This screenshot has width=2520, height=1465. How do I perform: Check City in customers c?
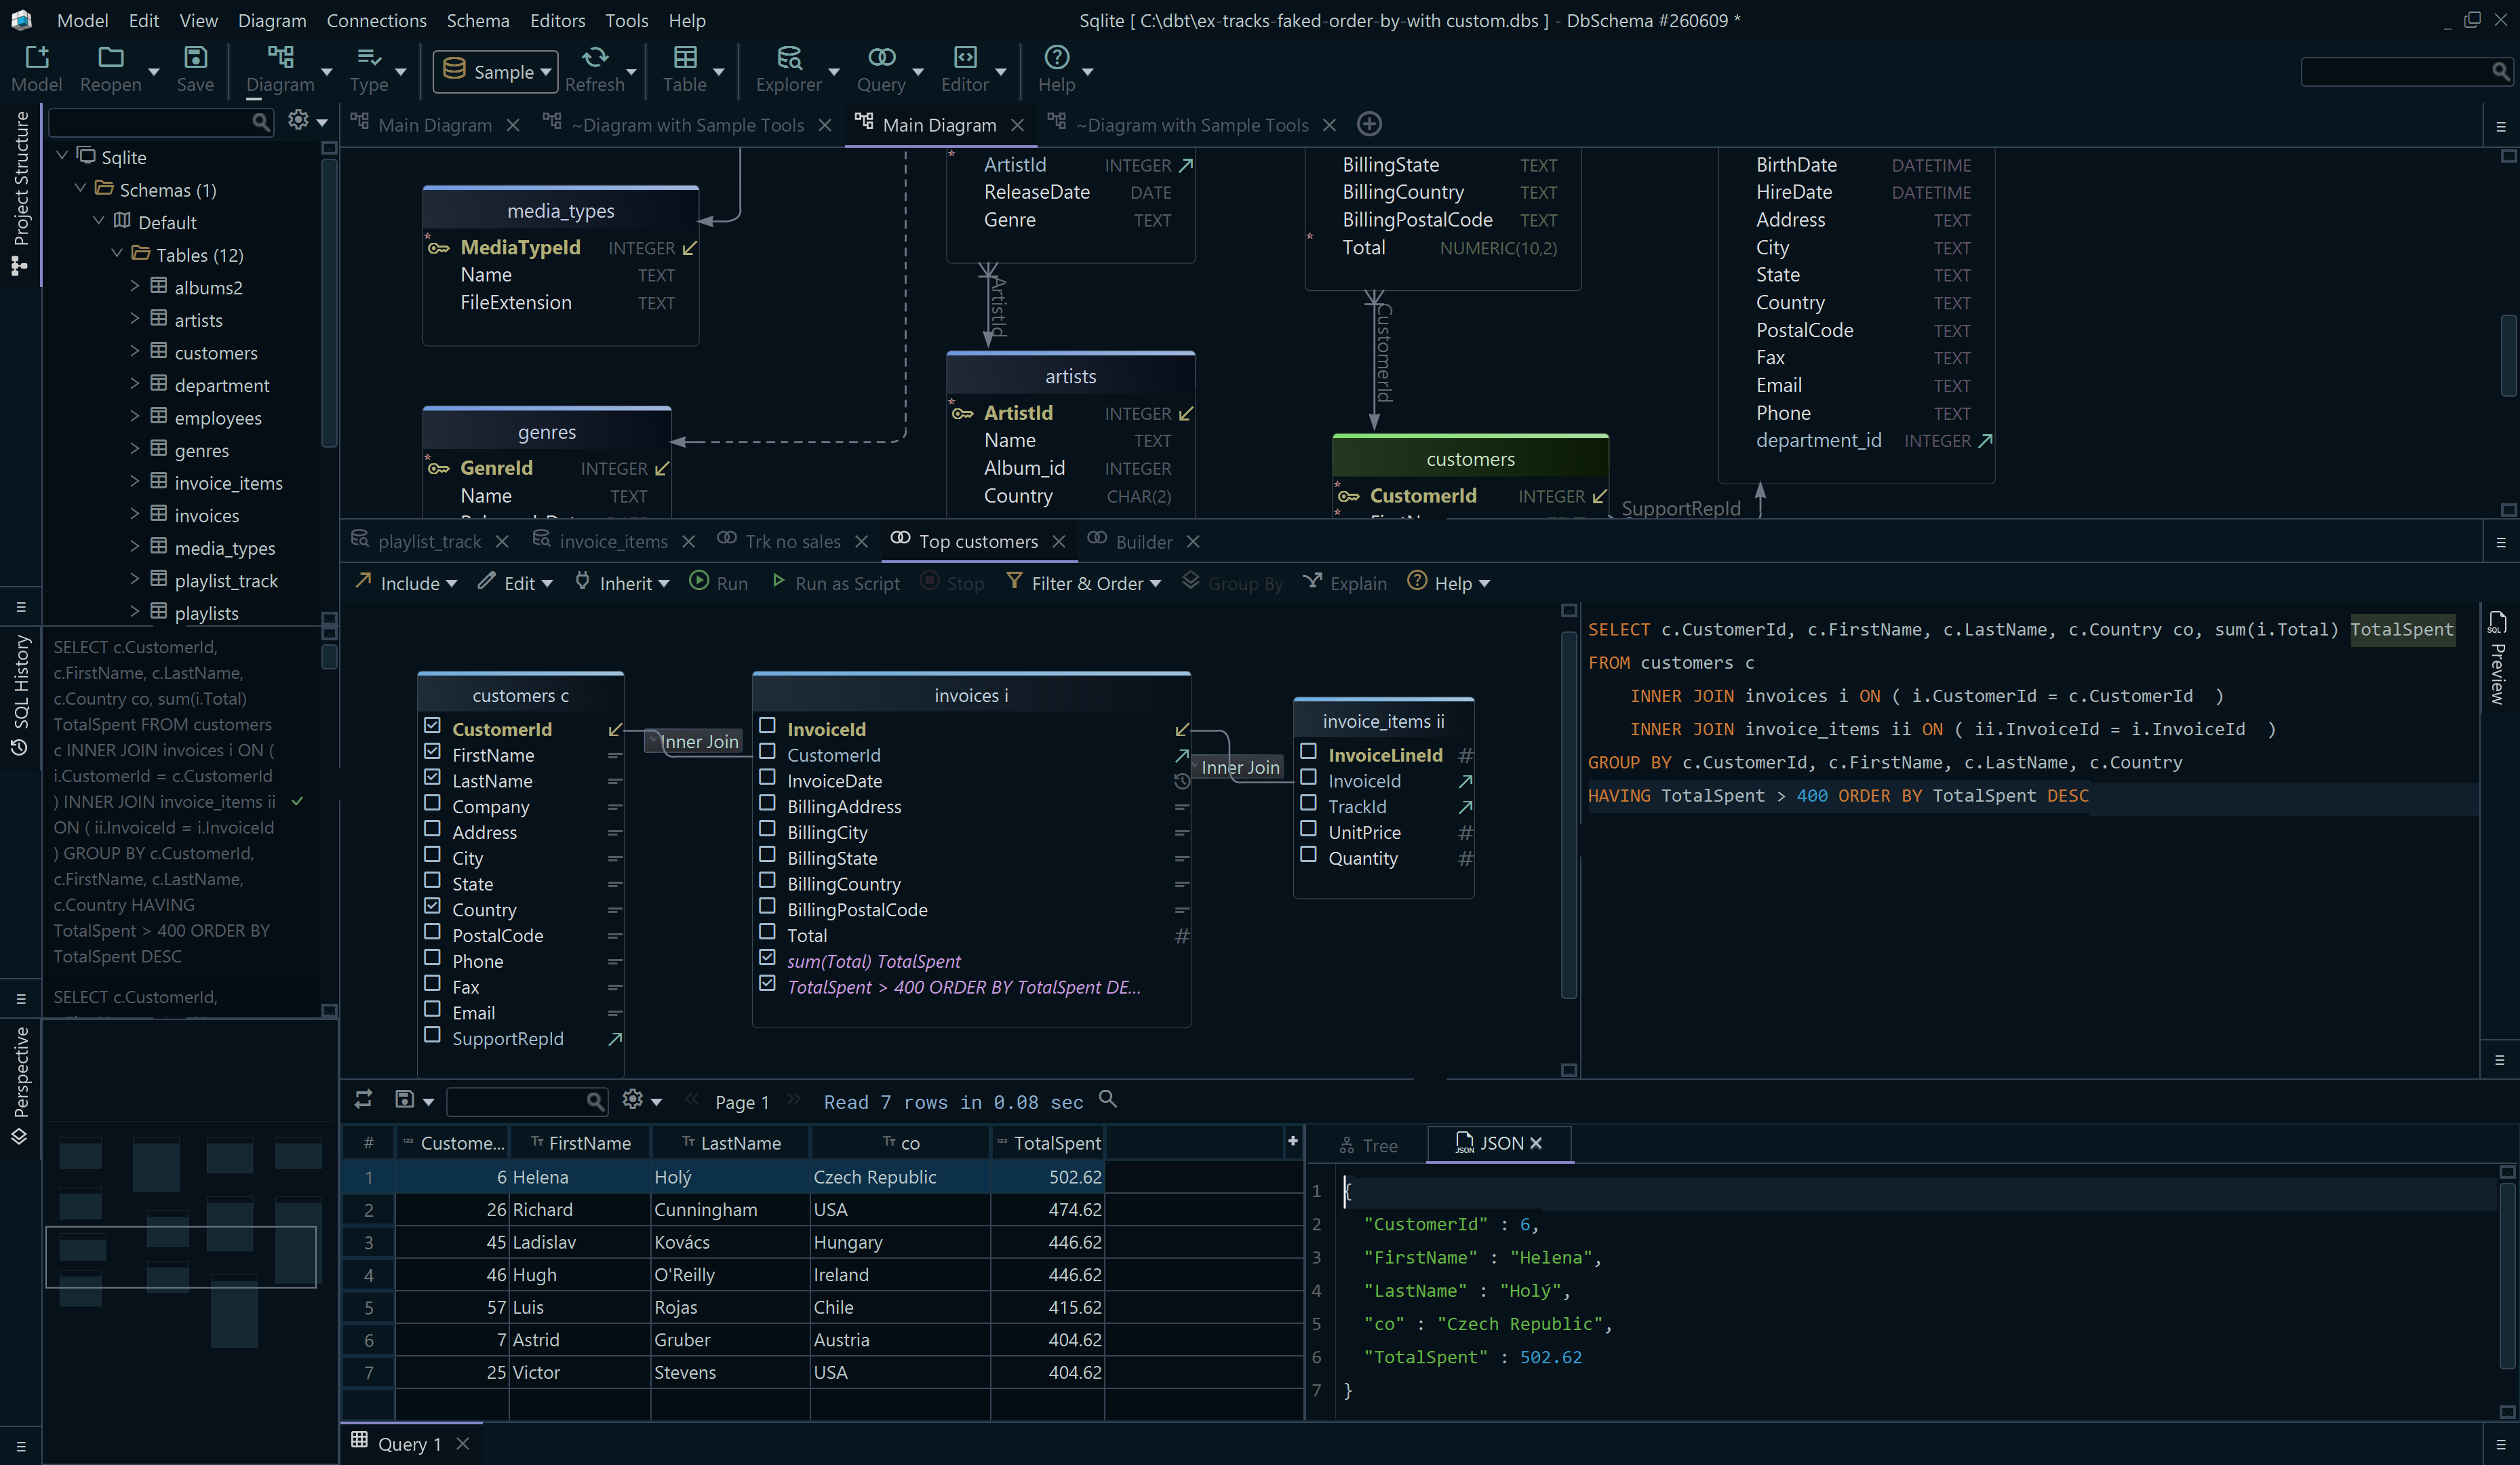(432, 854)
